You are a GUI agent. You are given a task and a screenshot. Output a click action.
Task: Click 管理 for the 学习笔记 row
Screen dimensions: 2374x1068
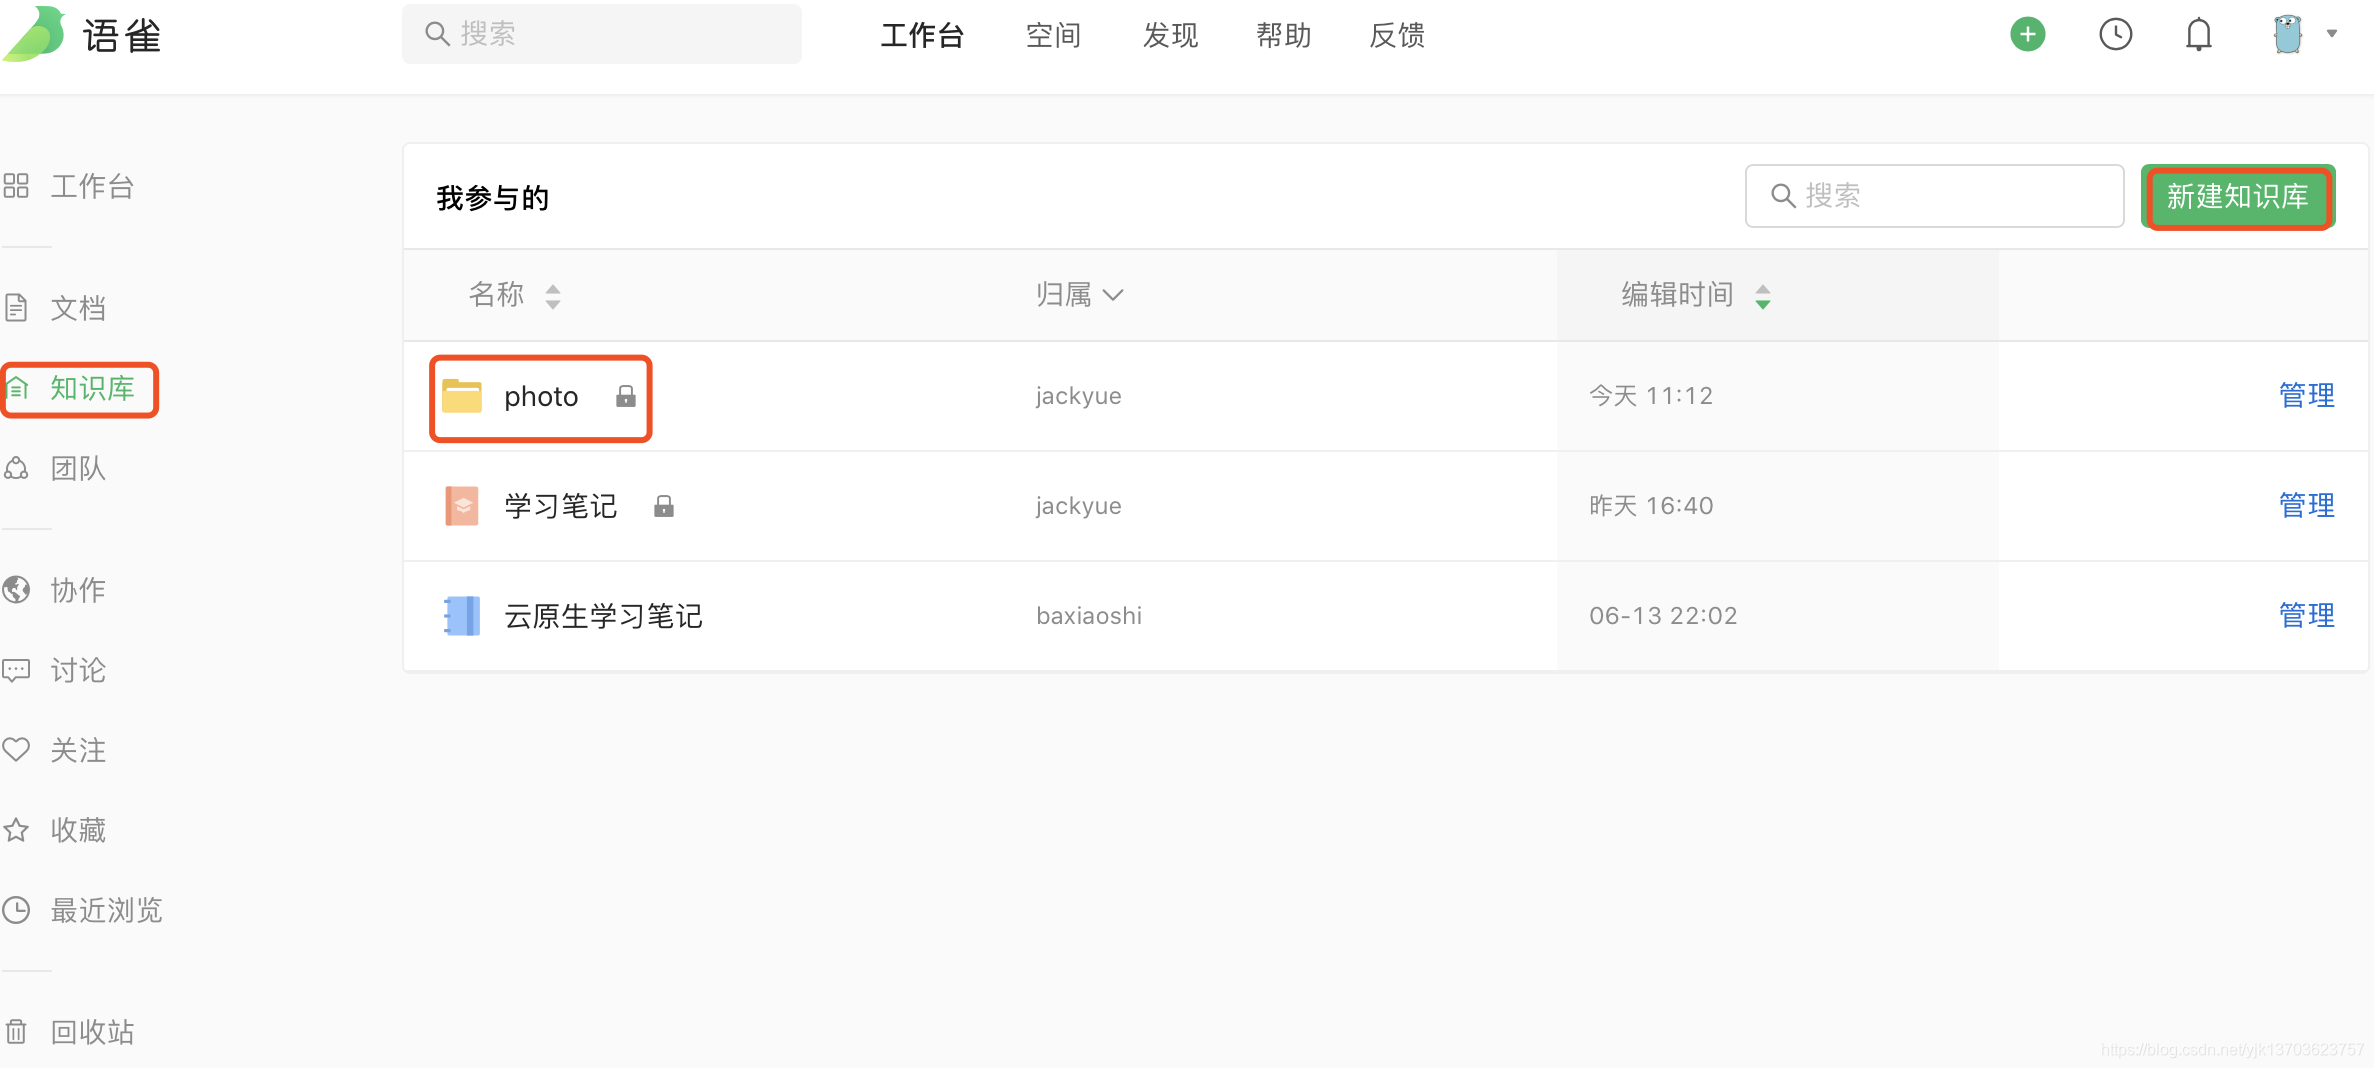pyautogui.click(x=2306, y=506)
